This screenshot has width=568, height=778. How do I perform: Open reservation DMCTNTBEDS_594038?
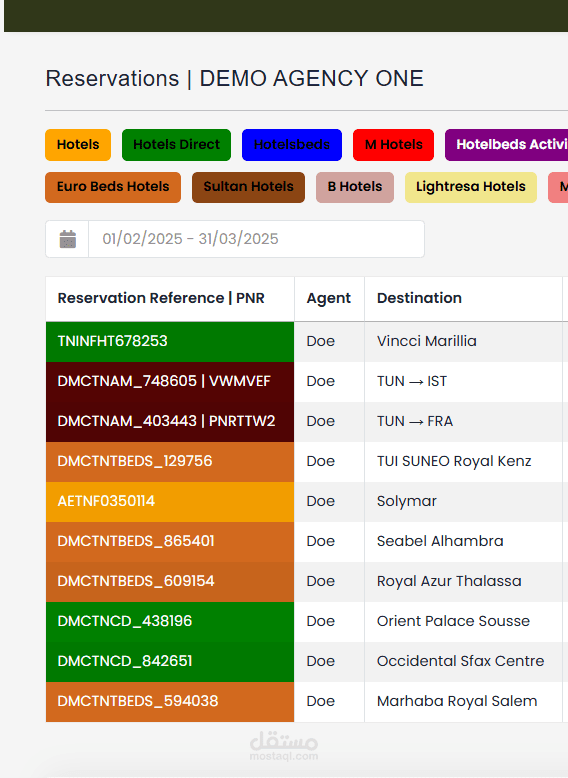(x=170, y=702)
